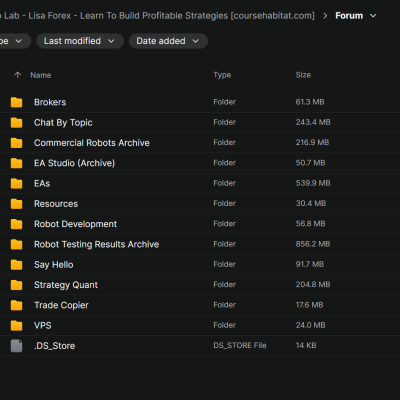400x400 pixels.
Task: Click the VPS folder icon
Action: tap(16, 326)
